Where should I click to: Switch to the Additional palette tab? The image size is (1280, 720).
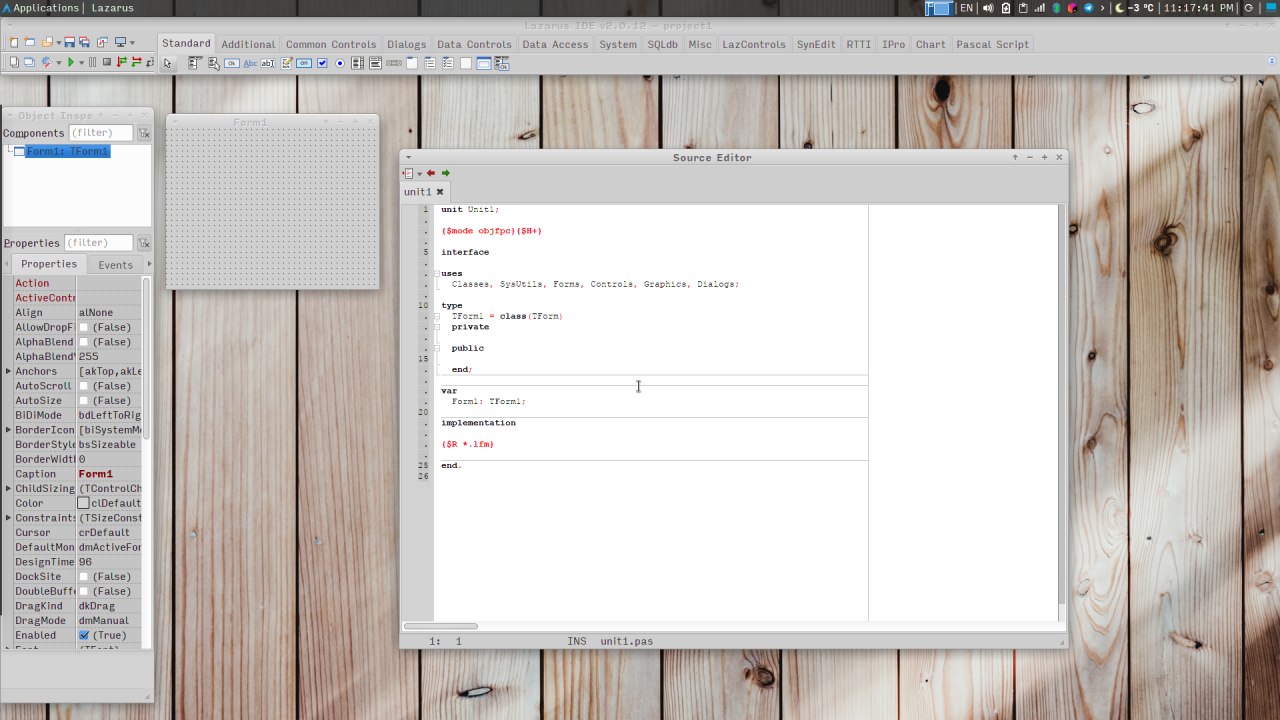pyautogui.click(x=248, y=44)
